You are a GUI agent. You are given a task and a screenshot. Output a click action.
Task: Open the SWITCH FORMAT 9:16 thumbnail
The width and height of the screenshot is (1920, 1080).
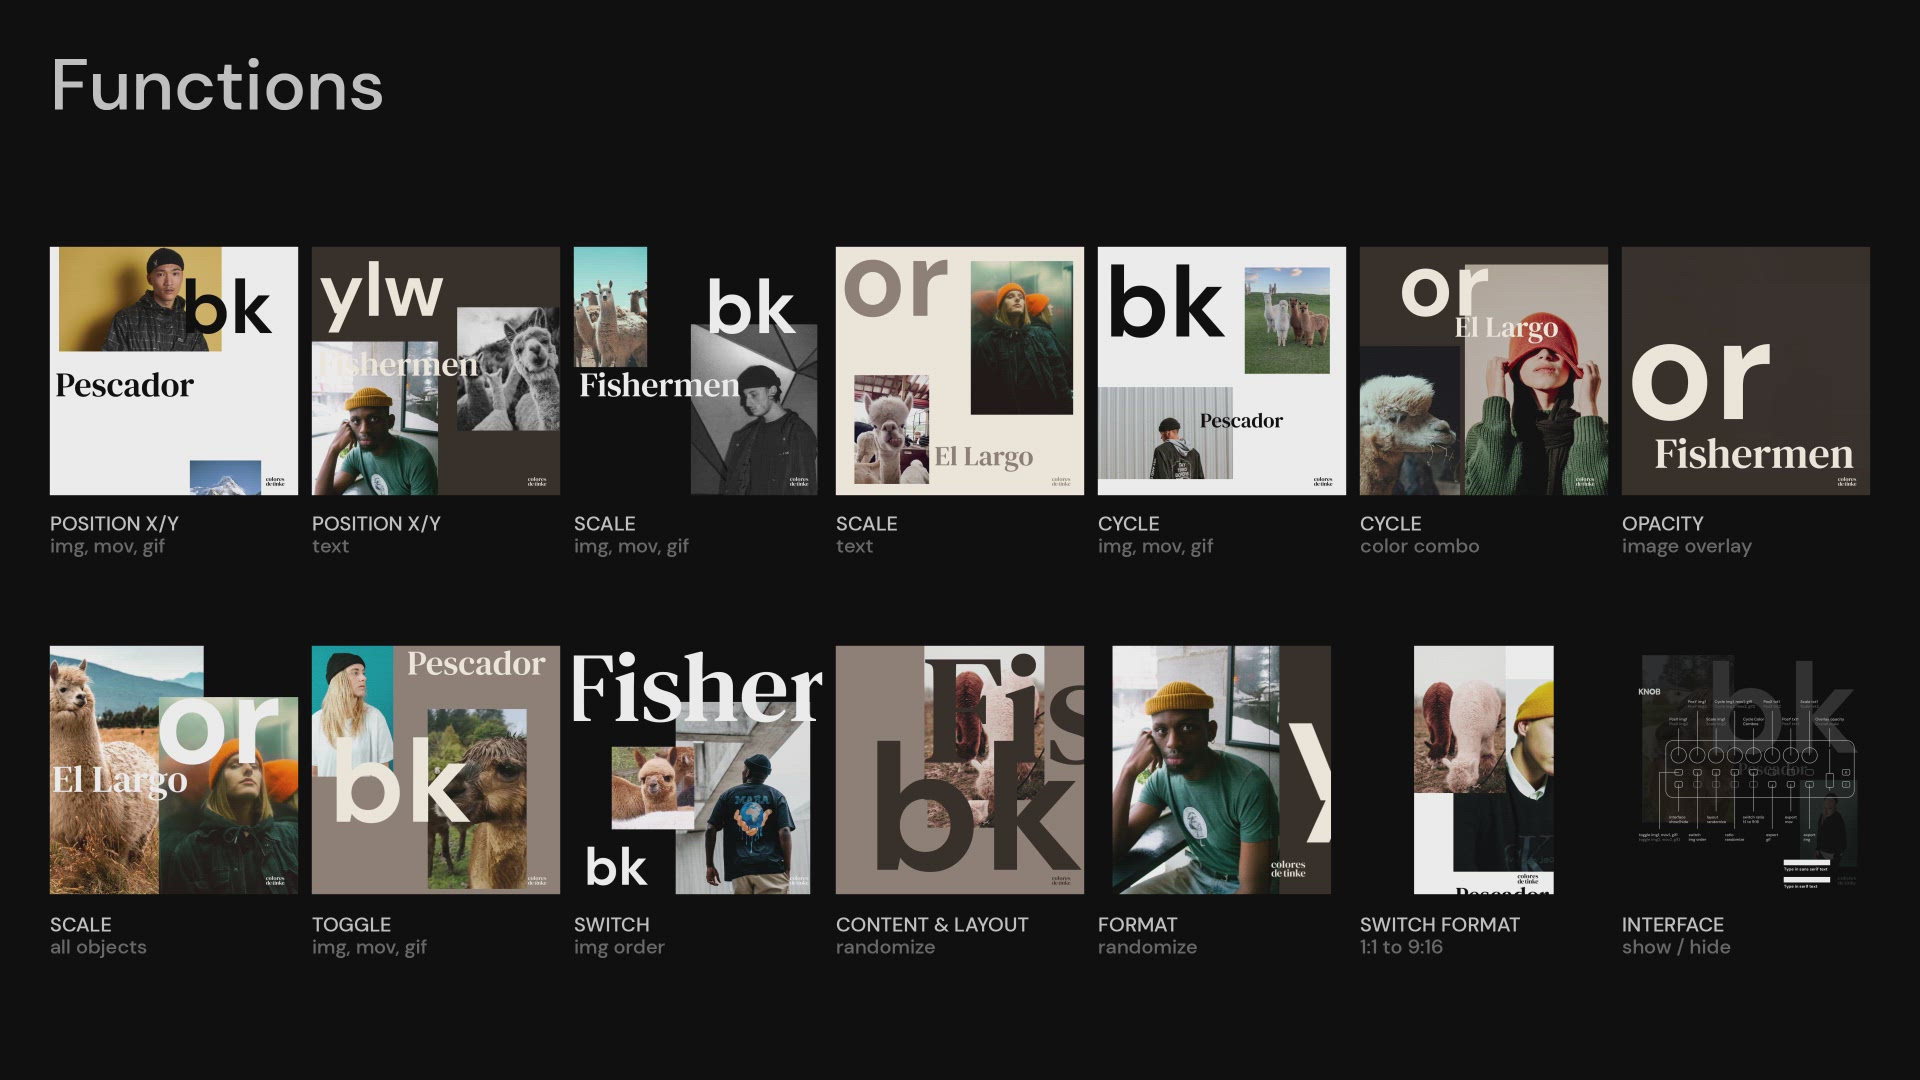1484,770
